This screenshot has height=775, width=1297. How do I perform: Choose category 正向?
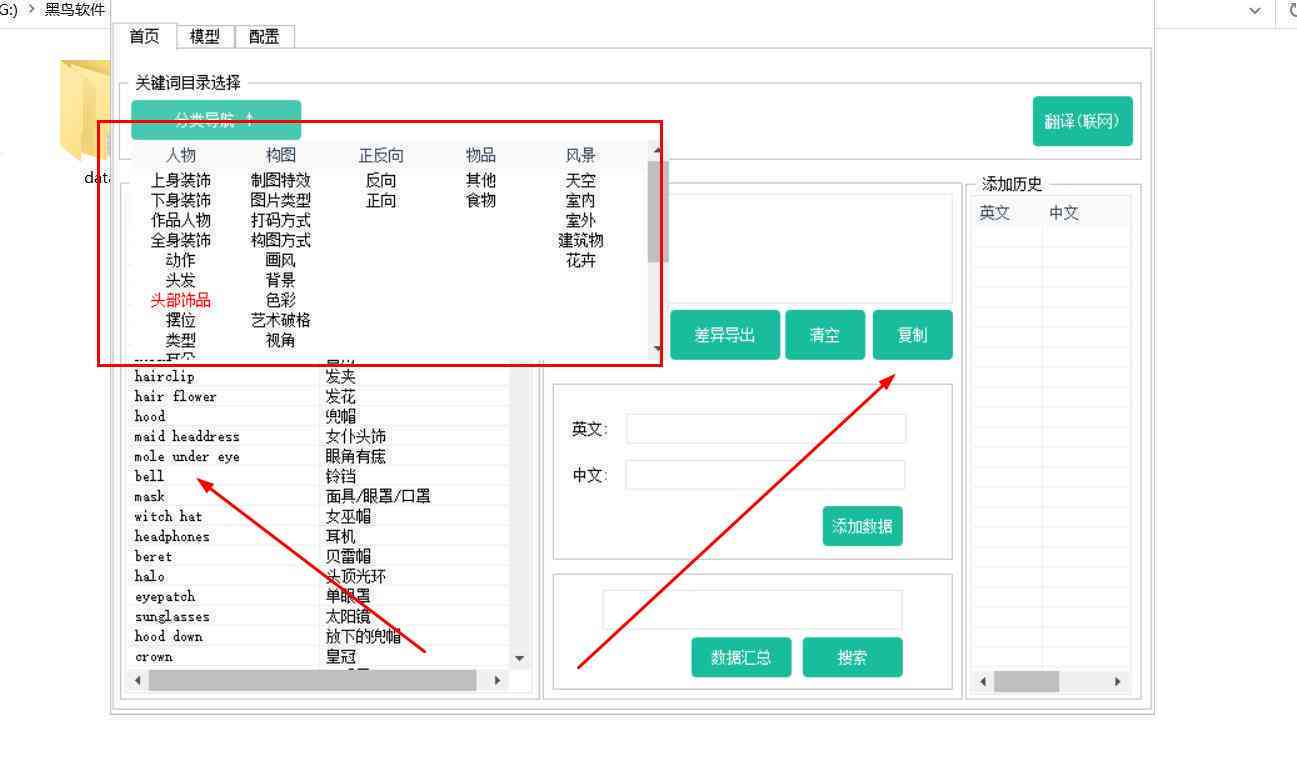click(x=381, y=201)
